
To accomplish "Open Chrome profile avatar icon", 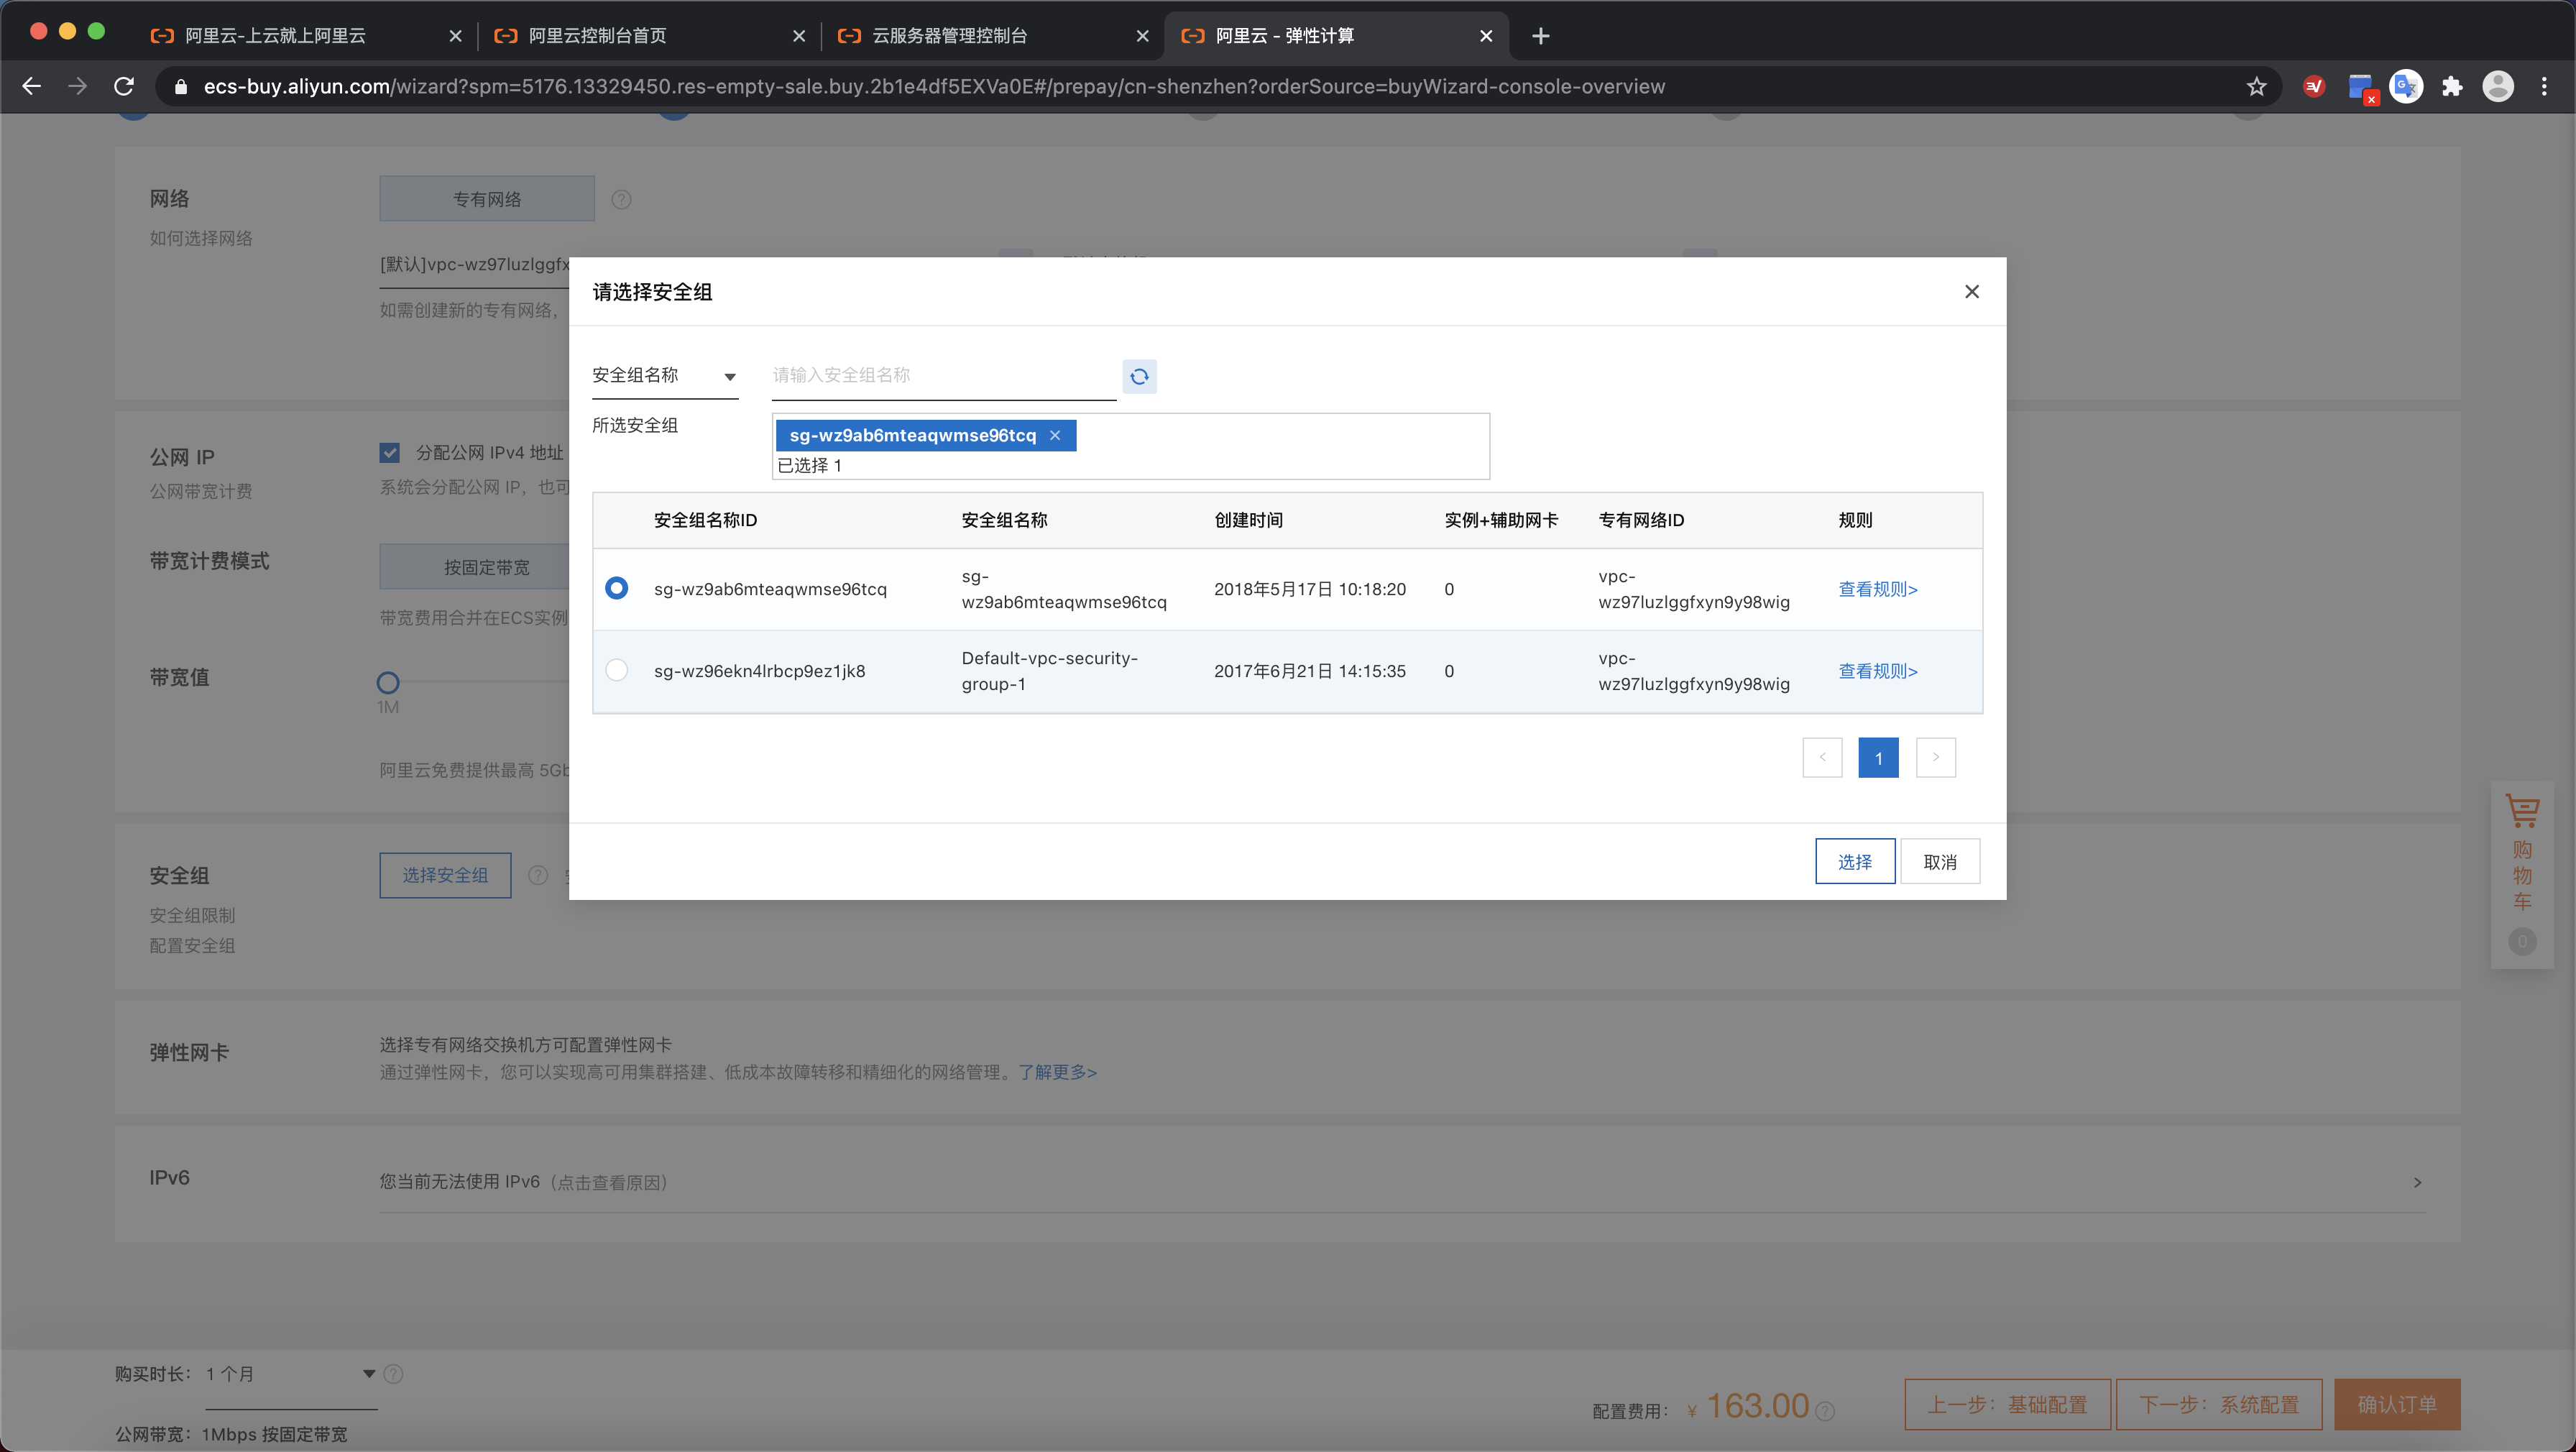I will tap(2498, 87).
